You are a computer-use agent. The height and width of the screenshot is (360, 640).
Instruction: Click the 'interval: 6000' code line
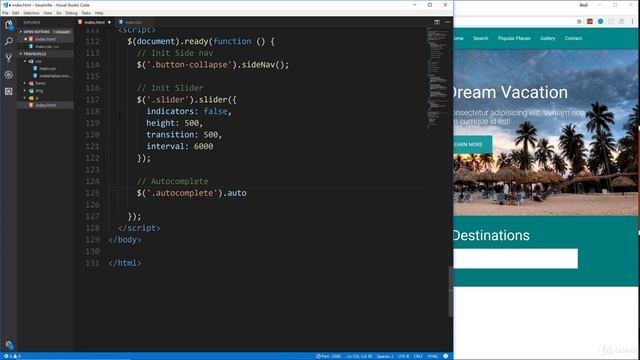[x=180, y=146]
